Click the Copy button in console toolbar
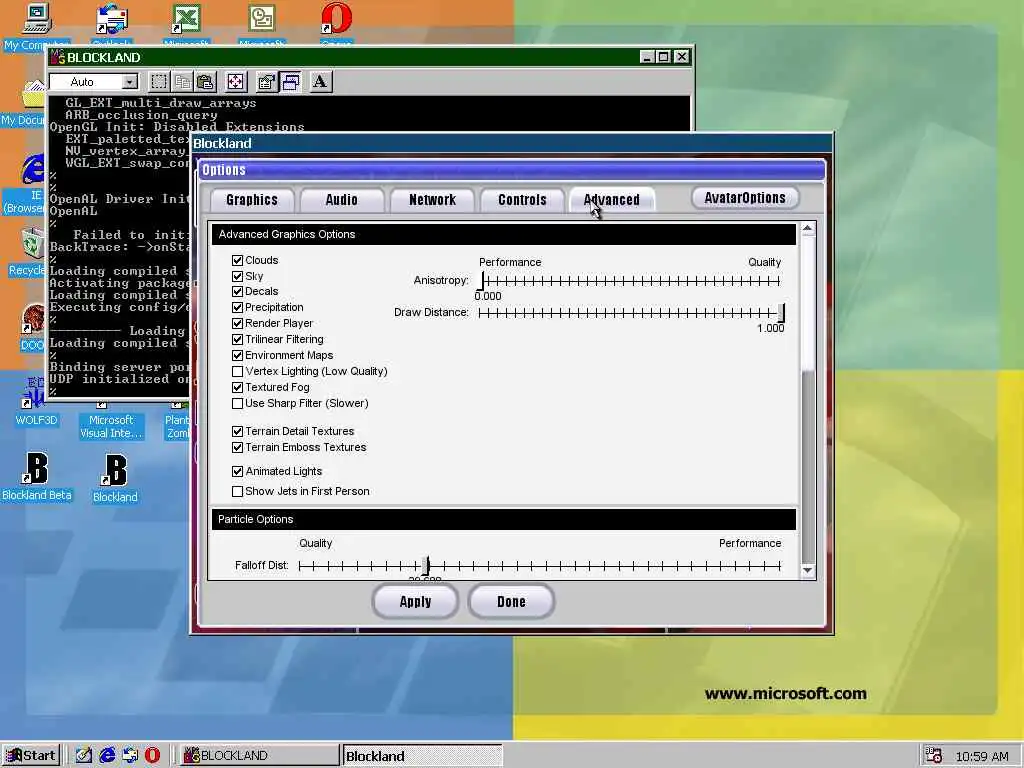This screenshot has height=768, width=1024. [x=182, y=82]
